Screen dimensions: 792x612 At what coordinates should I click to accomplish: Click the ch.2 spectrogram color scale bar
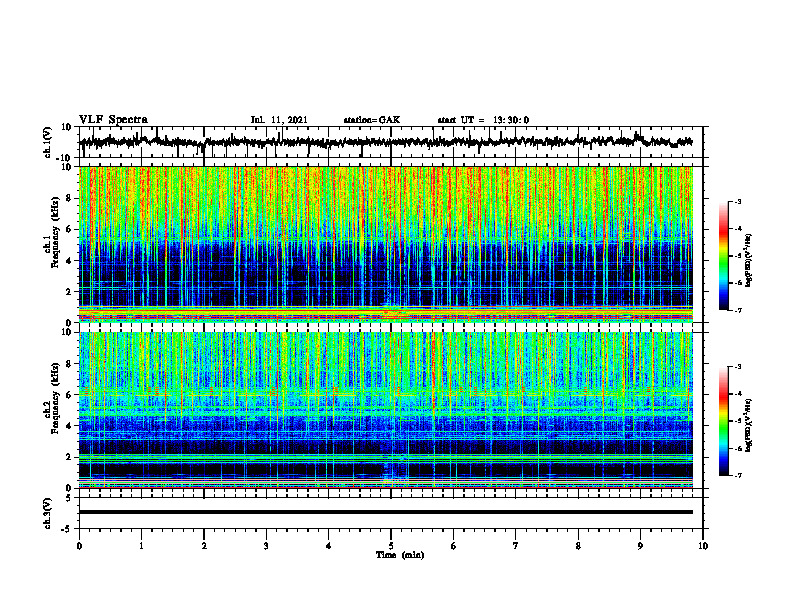pos(723,421)
